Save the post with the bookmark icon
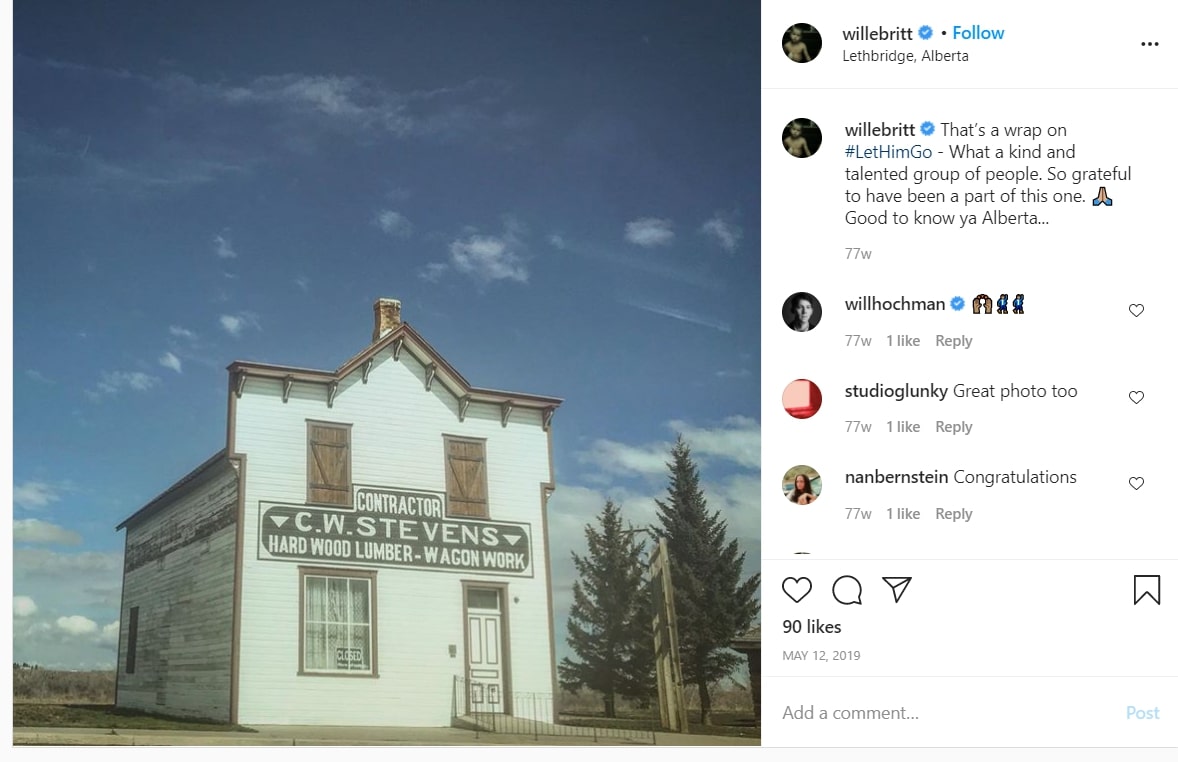 point(1146,590)
